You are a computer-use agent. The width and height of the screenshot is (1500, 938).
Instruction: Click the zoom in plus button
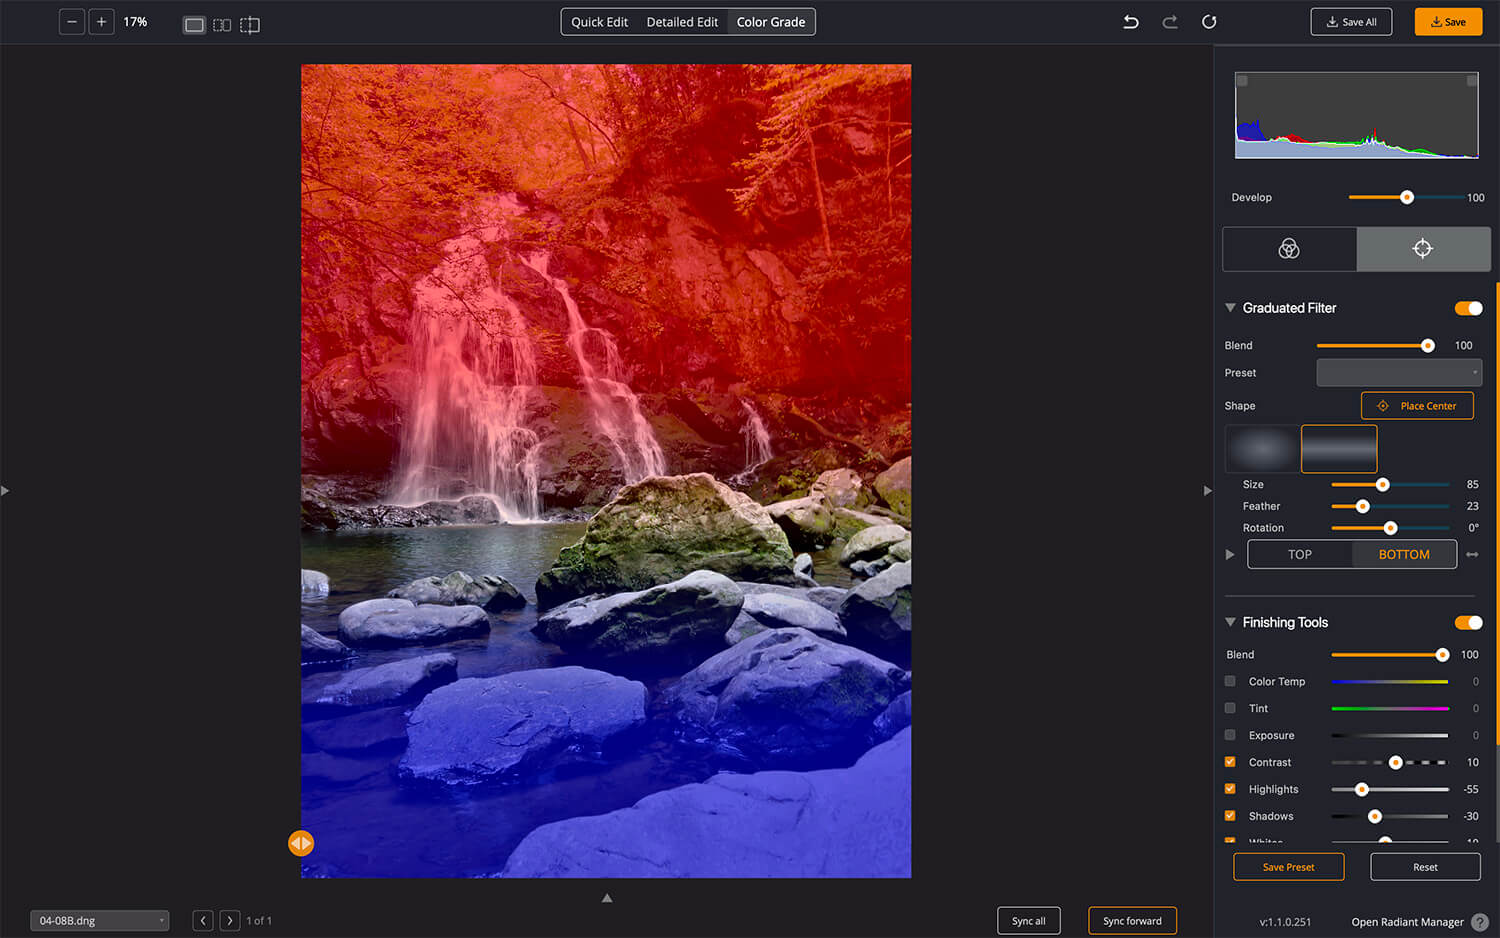[x=101, y=22]
